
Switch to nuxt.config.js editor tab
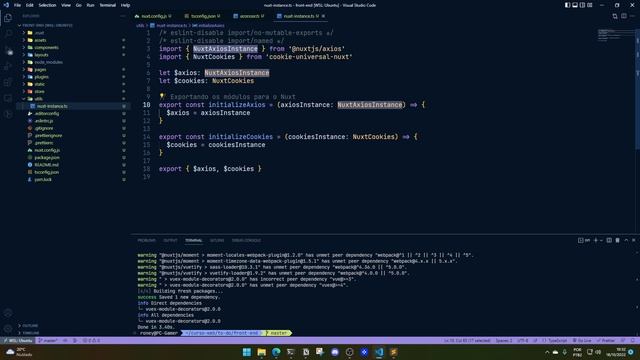click(x=153, y=16)
